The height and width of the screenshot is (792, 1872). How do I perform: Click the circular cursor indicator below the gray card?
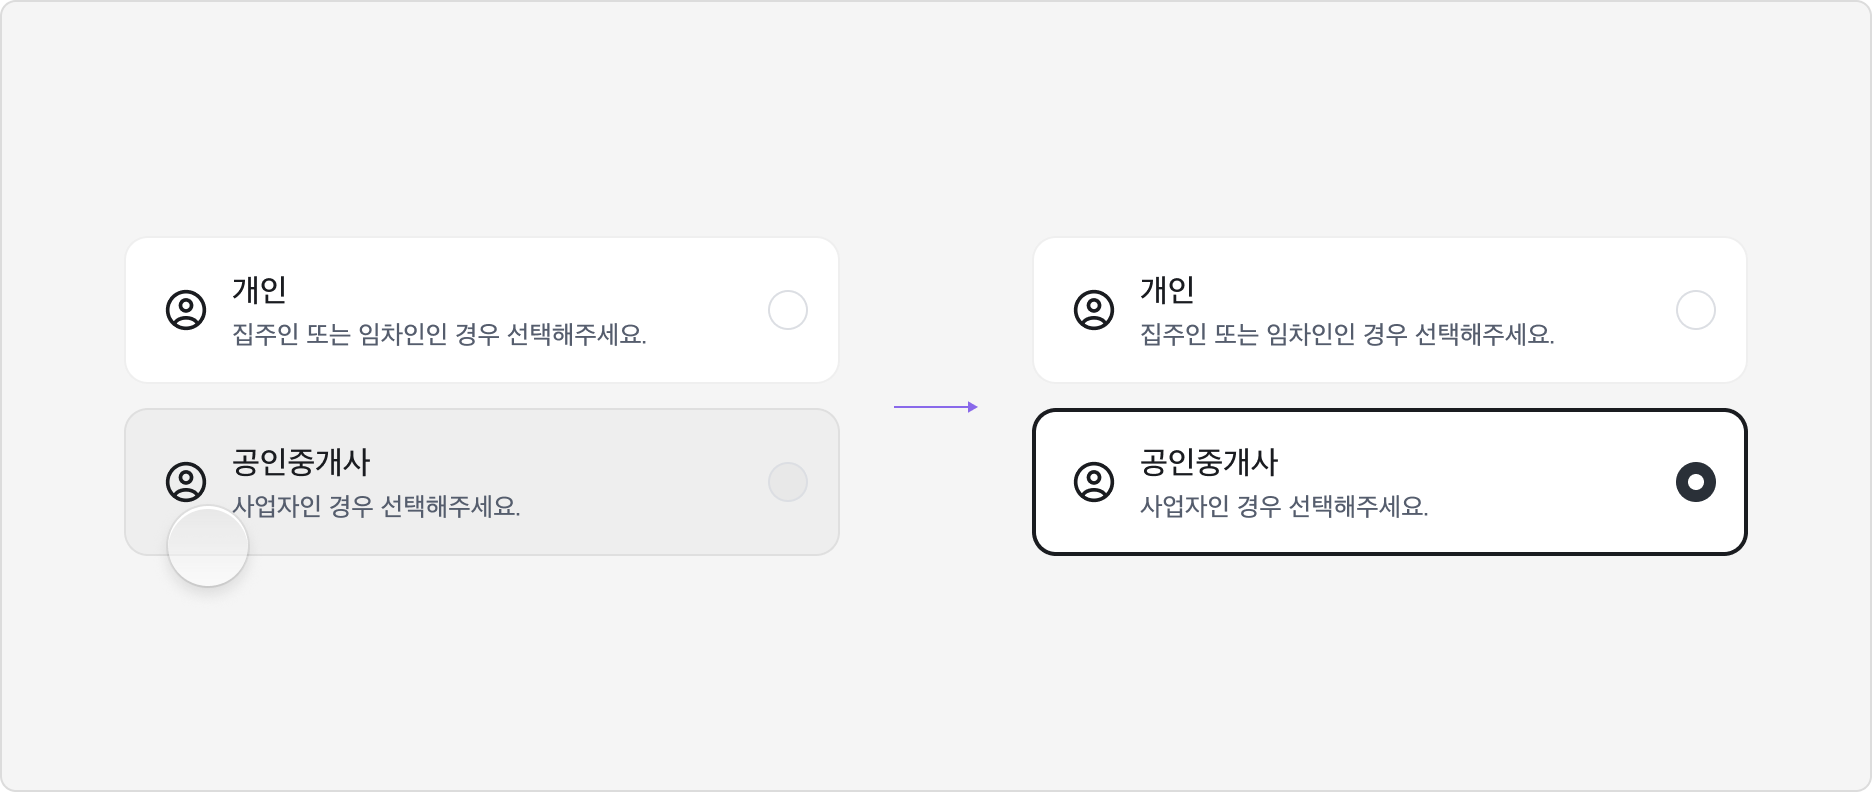click(208, 544)
